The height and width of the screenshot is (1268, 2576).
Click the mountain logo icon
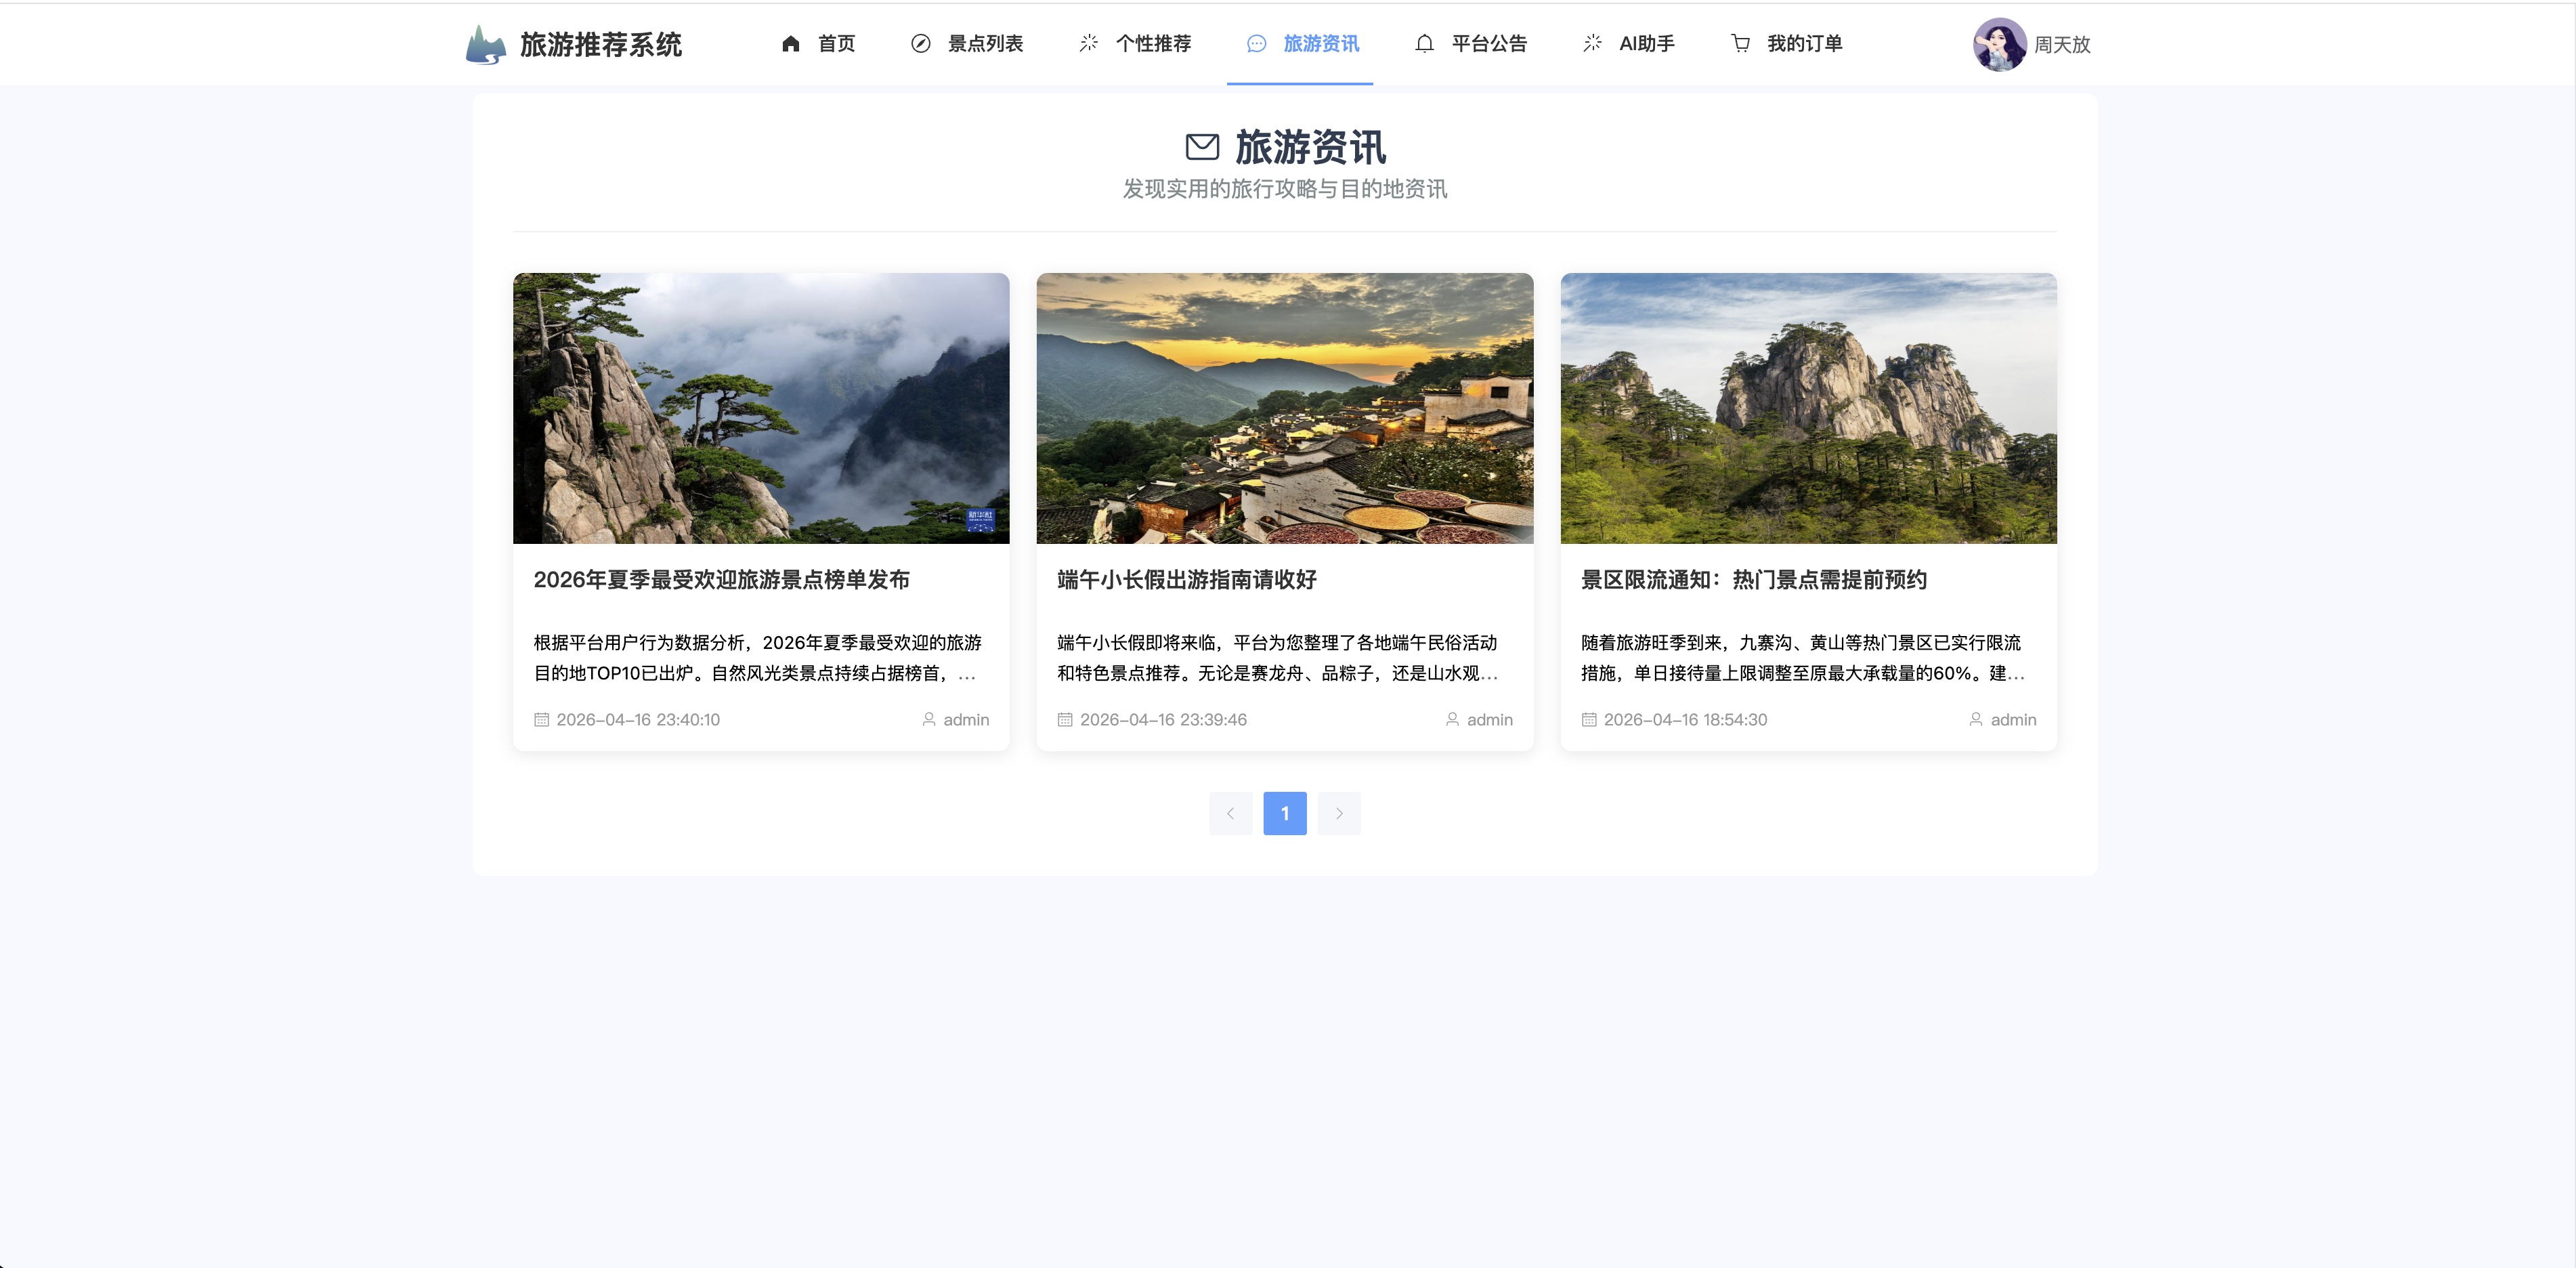pos(486,44)
